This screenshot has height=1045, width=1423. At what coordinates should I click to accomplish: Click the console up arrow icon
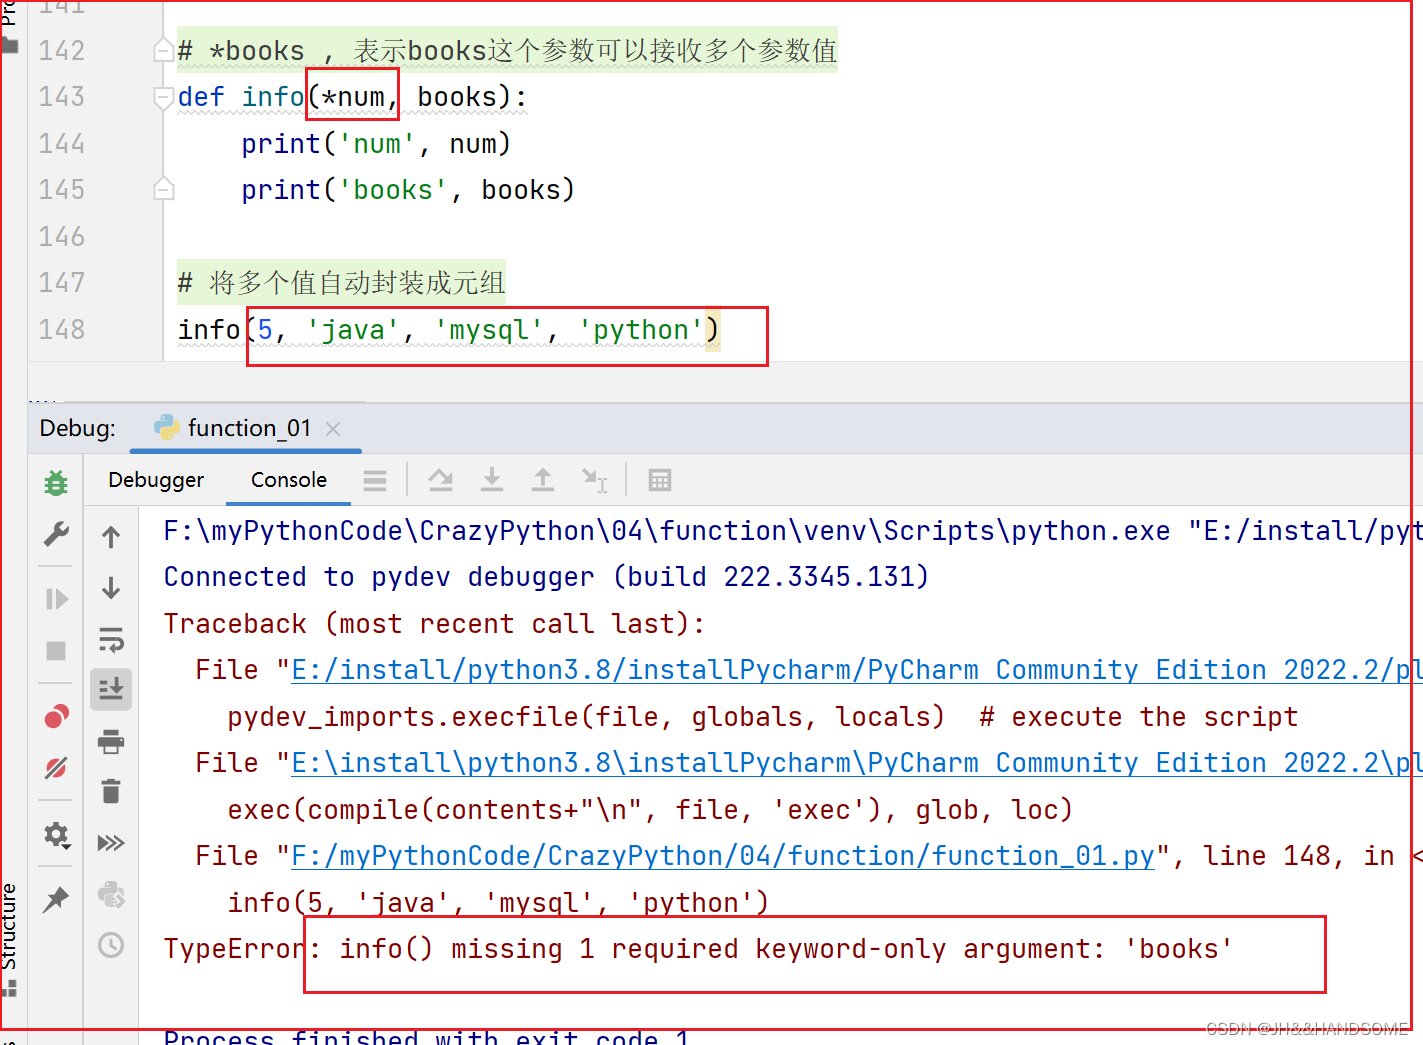click(111, 537)
